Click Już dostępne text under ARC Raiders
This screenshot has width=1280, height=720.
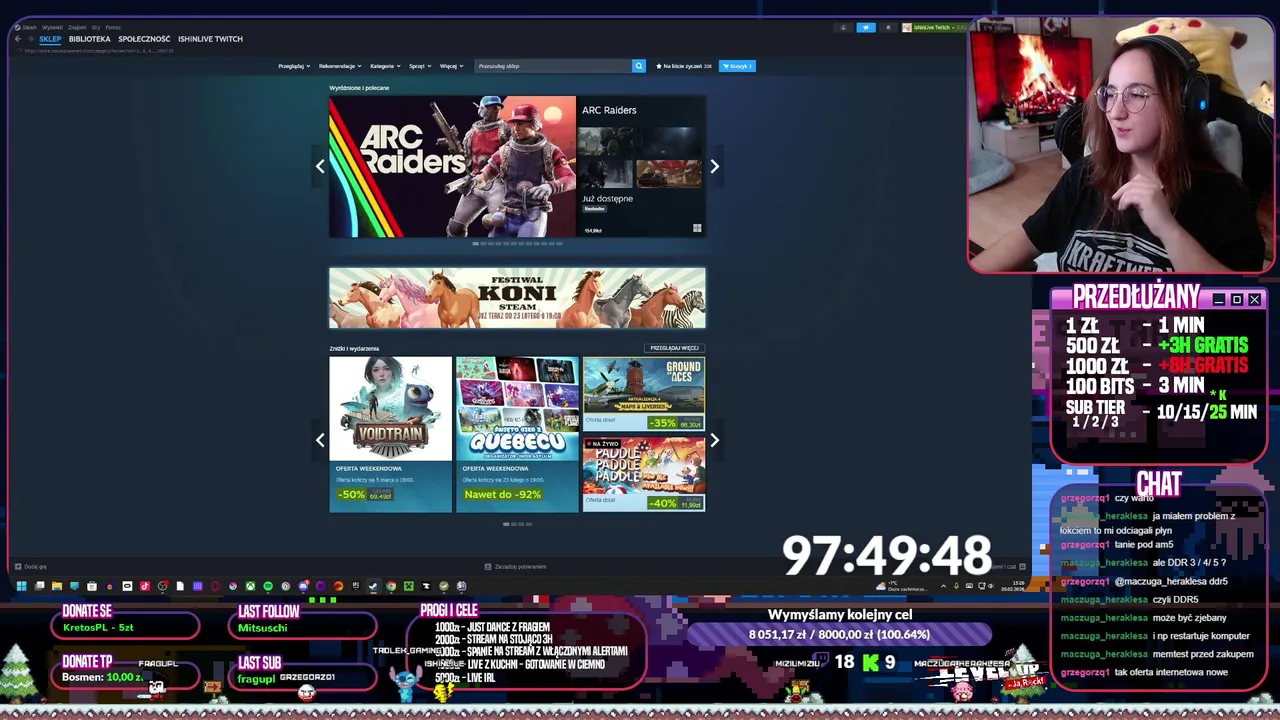tap(607, 198)
